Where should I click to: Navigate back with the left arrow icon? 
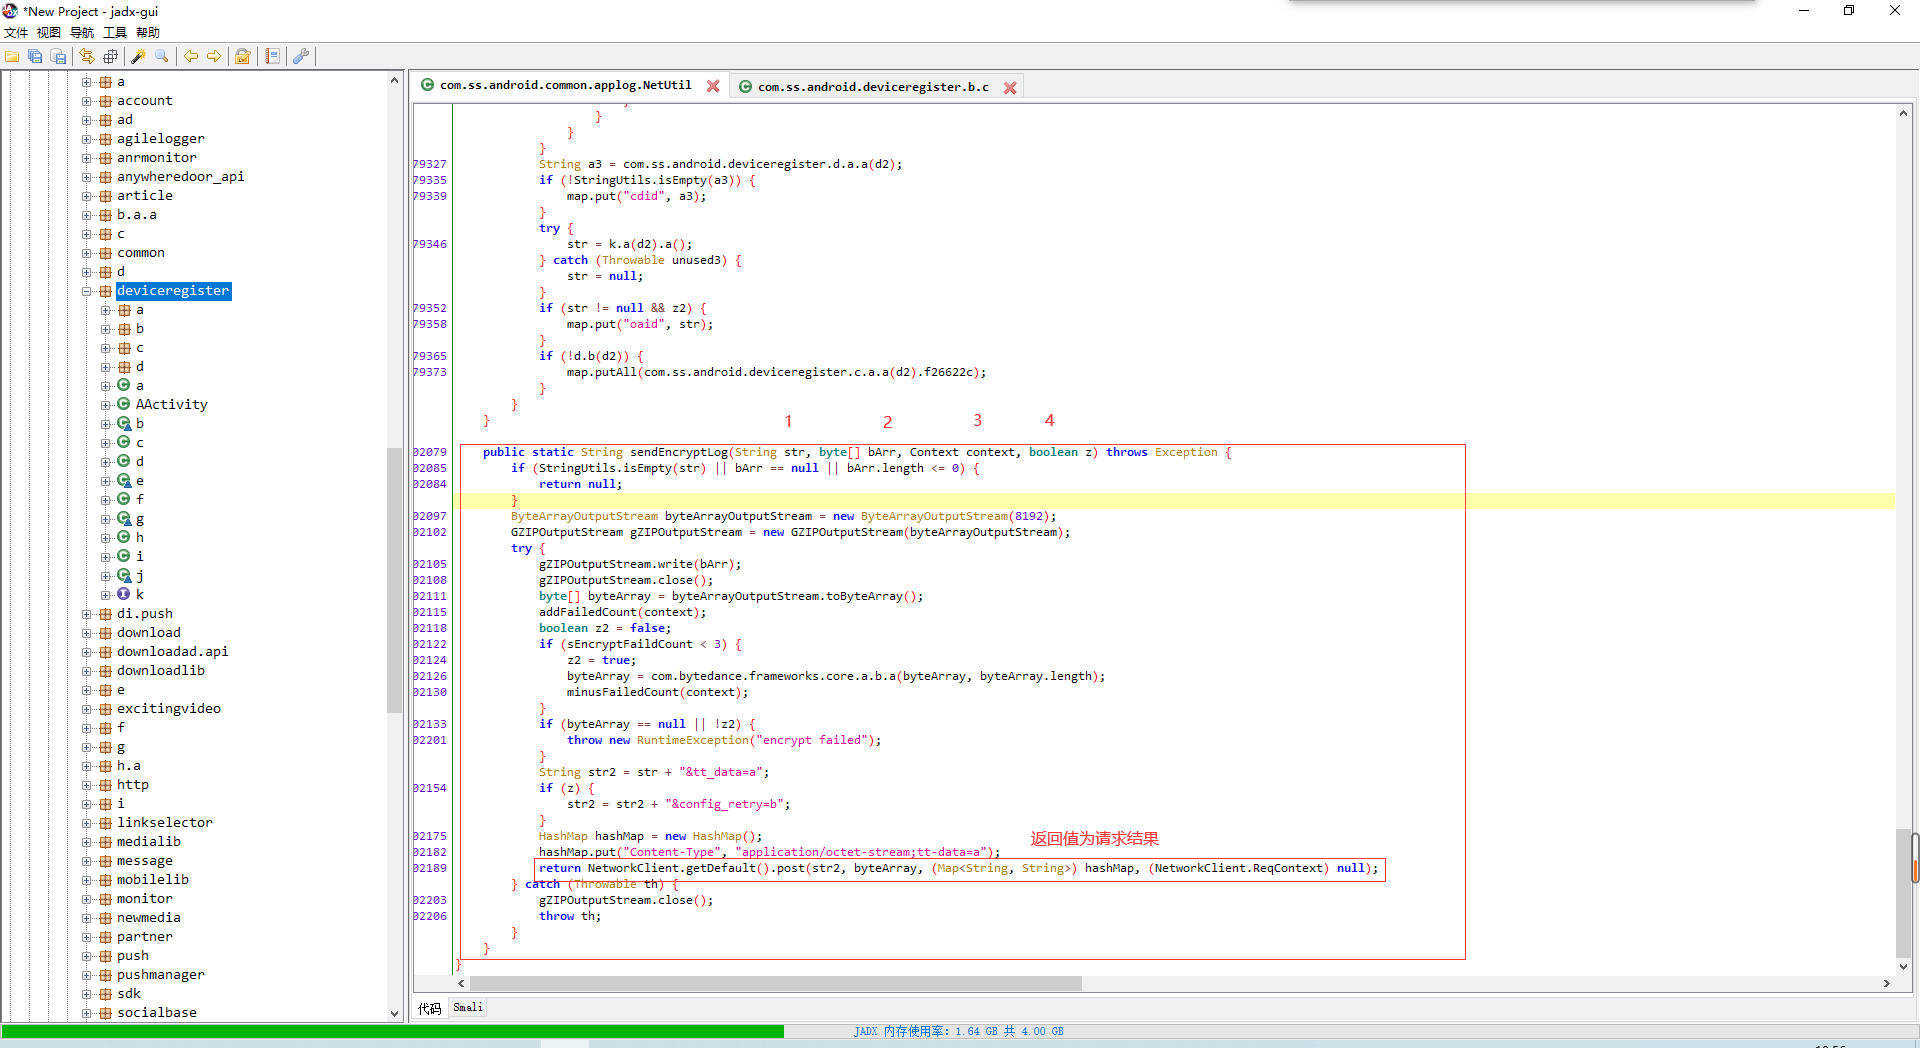pyautogui.click(x=190, y=57)
